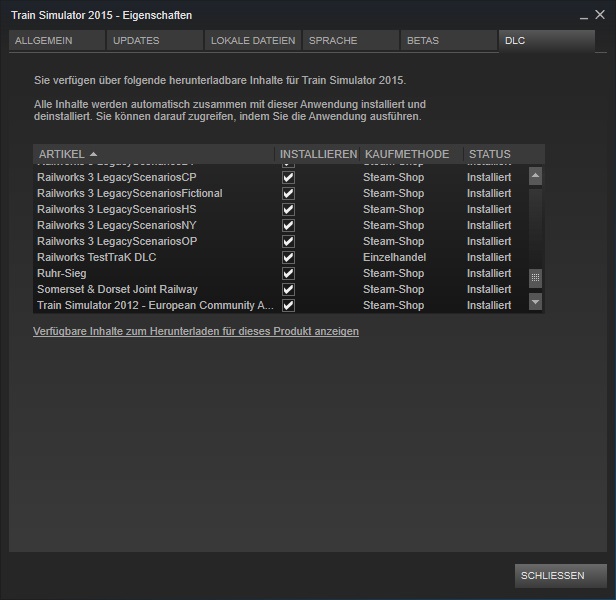Screen dimensions: 616x600
Task: Select the Railworks 3 LegacyScenariosOP entry
Action: coord(280,242)
